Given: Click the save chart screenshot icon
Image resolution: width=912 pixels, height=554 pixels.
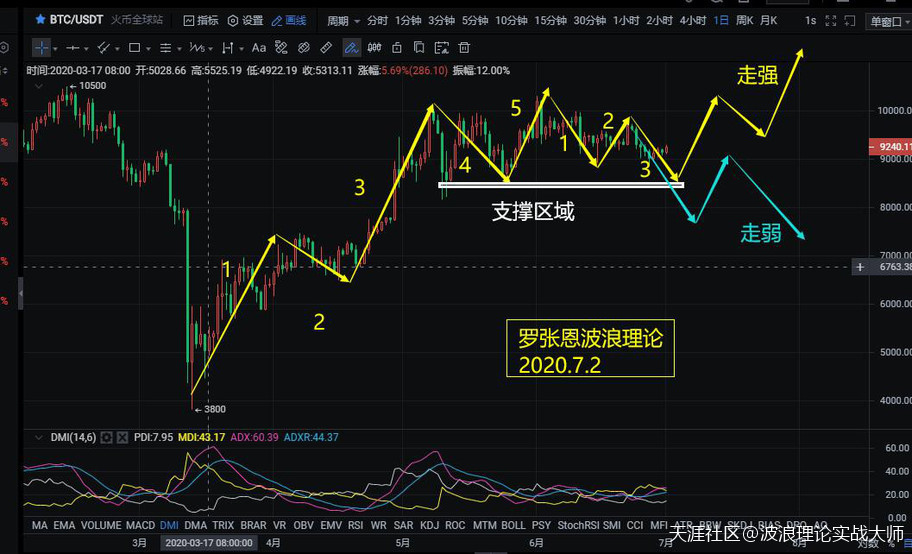Looking at the screenshot, I should [441, 48].
